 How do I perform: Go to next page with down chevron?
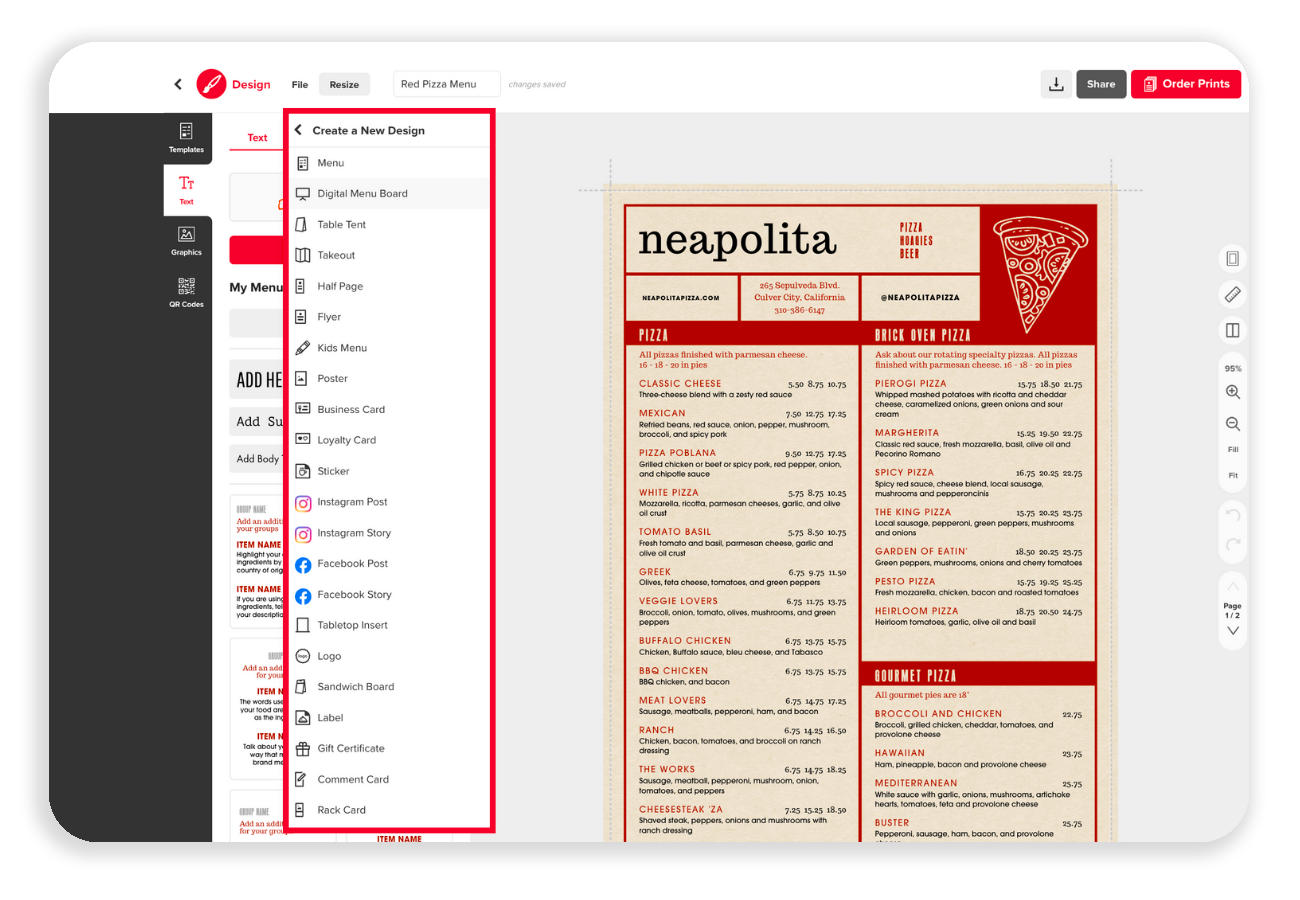1233,630
